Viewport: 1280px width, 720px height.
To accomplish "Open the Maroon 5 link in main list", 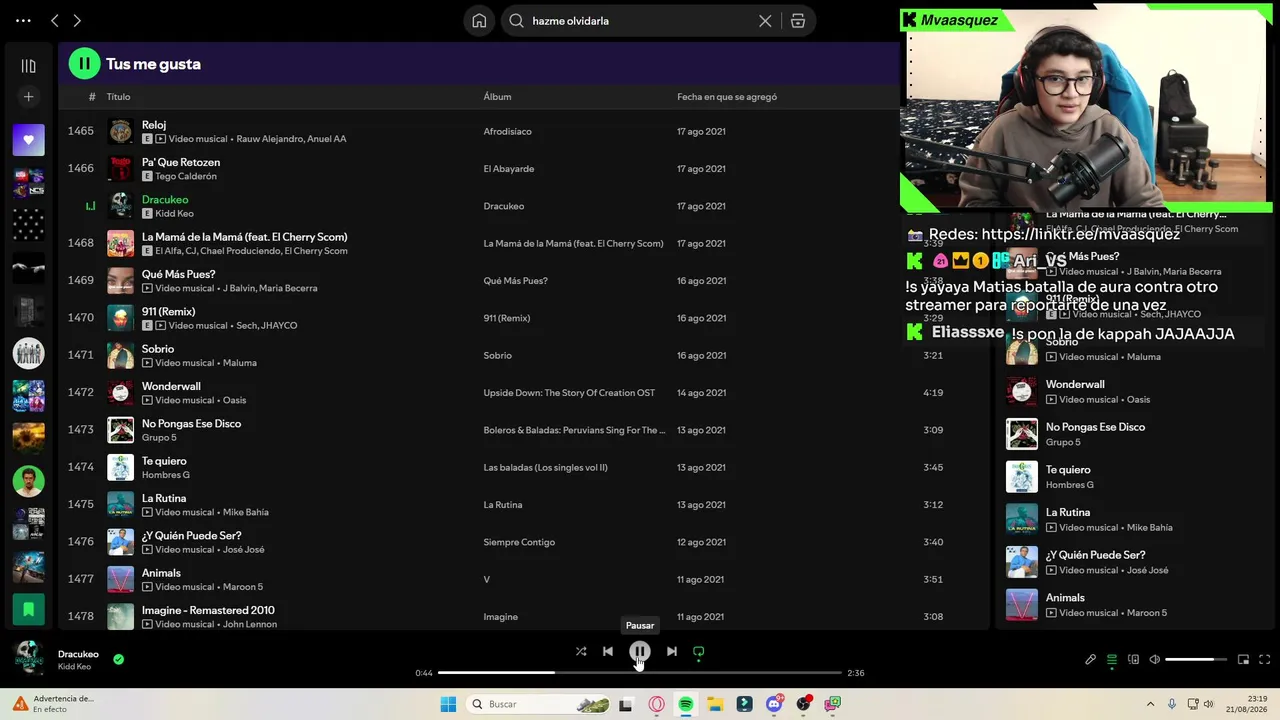I will (242, 587).
